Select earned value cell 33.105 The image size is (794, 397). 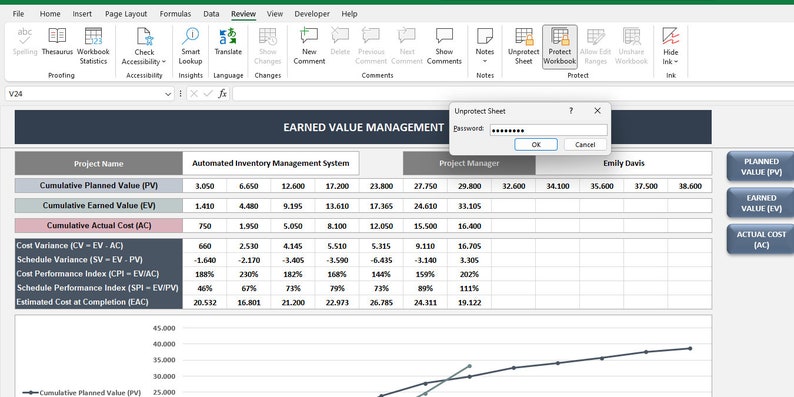pyautogui.click(x=469, y=206)
